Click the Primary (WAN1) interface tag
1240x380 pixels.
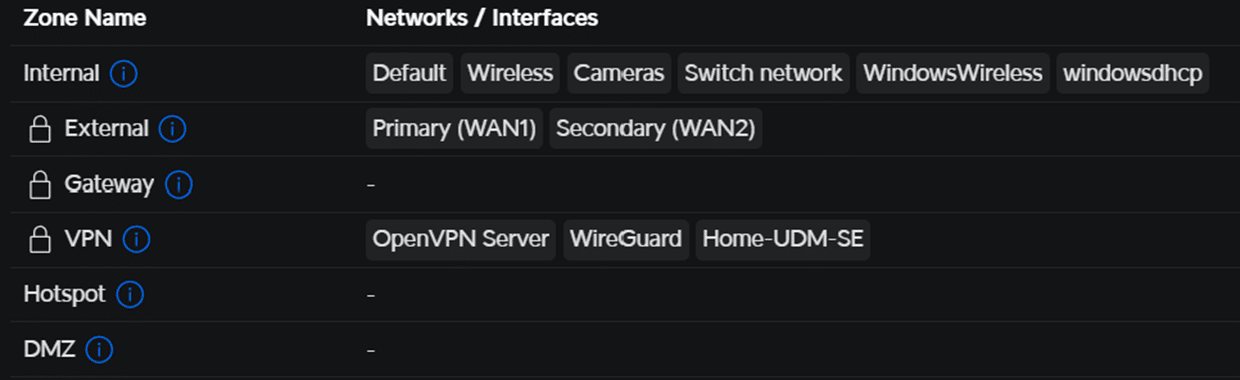pos(454,129)
